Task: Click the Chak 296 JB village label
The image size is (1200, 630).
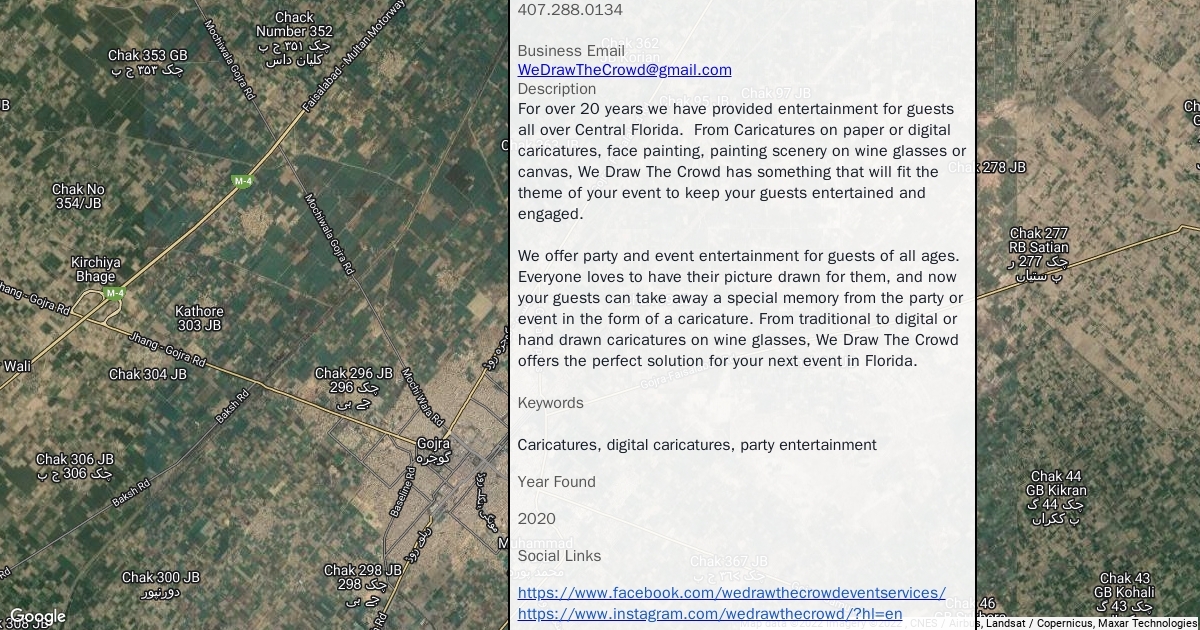Action: pyautogui.click(x=353, y=374)
